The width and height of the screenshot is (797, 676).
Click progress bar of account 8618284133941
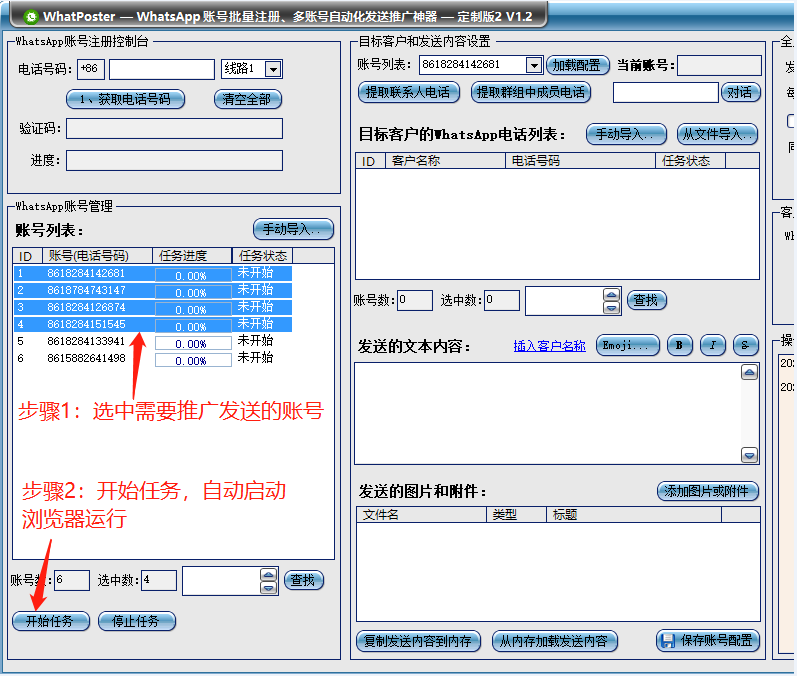tap(193, 344)
